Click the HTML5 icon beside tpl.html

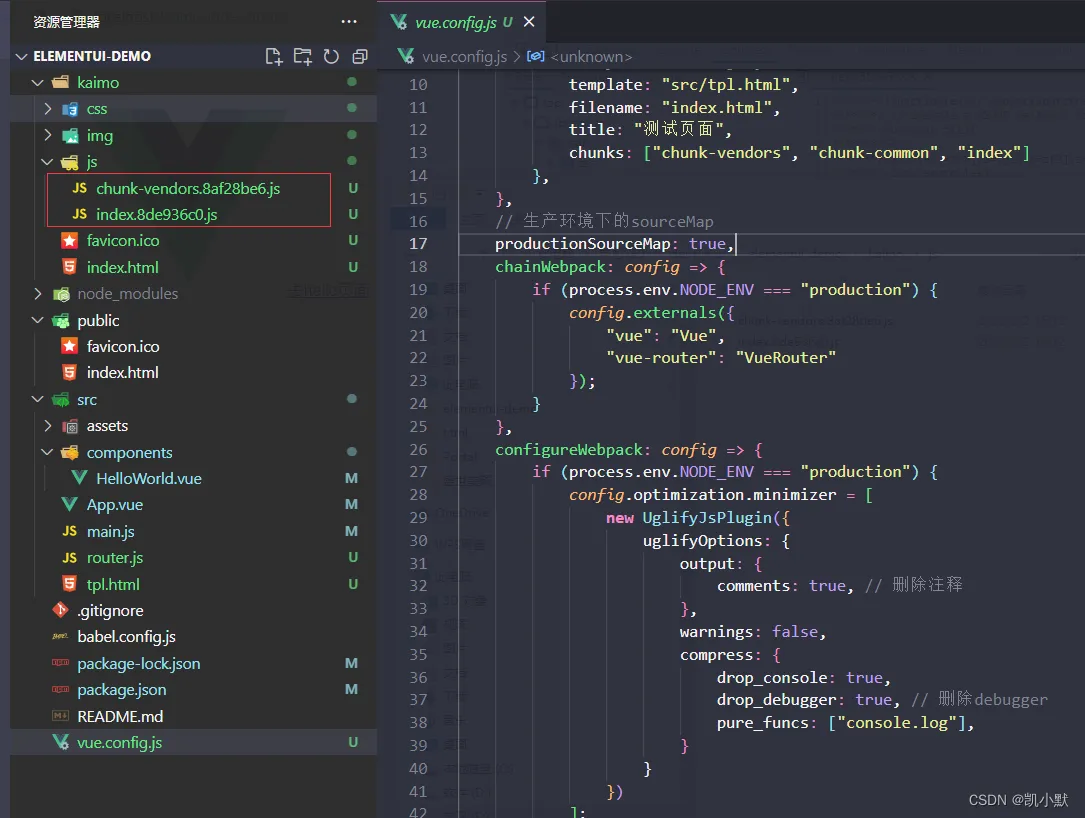click(x=69, y=584)
